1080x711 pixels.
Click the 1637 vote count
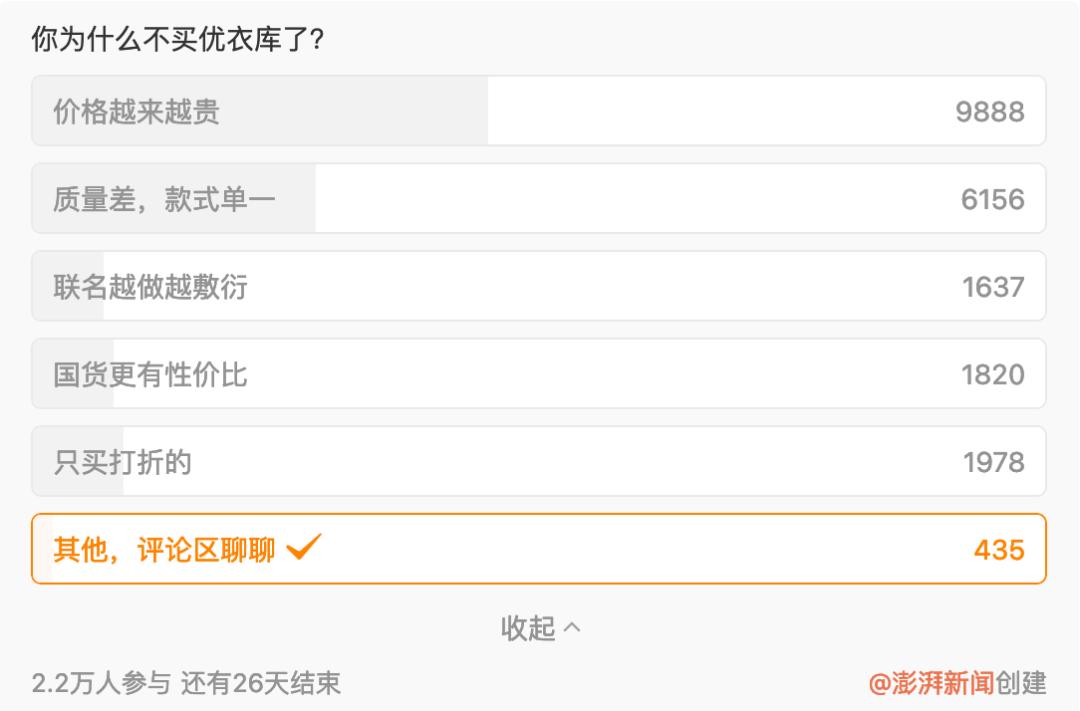pos(993,288)
